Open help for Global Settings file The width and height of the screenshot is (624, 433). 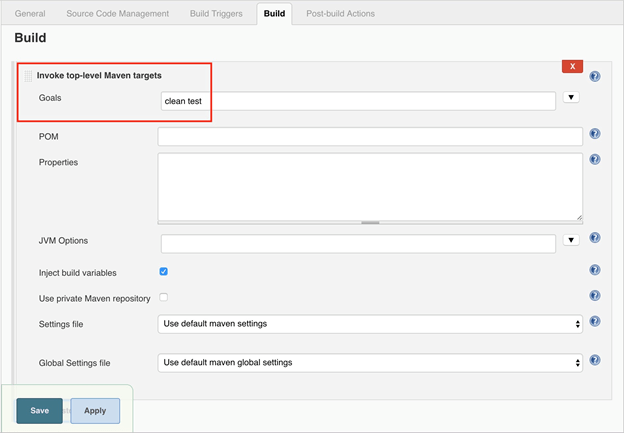(594, 360)
